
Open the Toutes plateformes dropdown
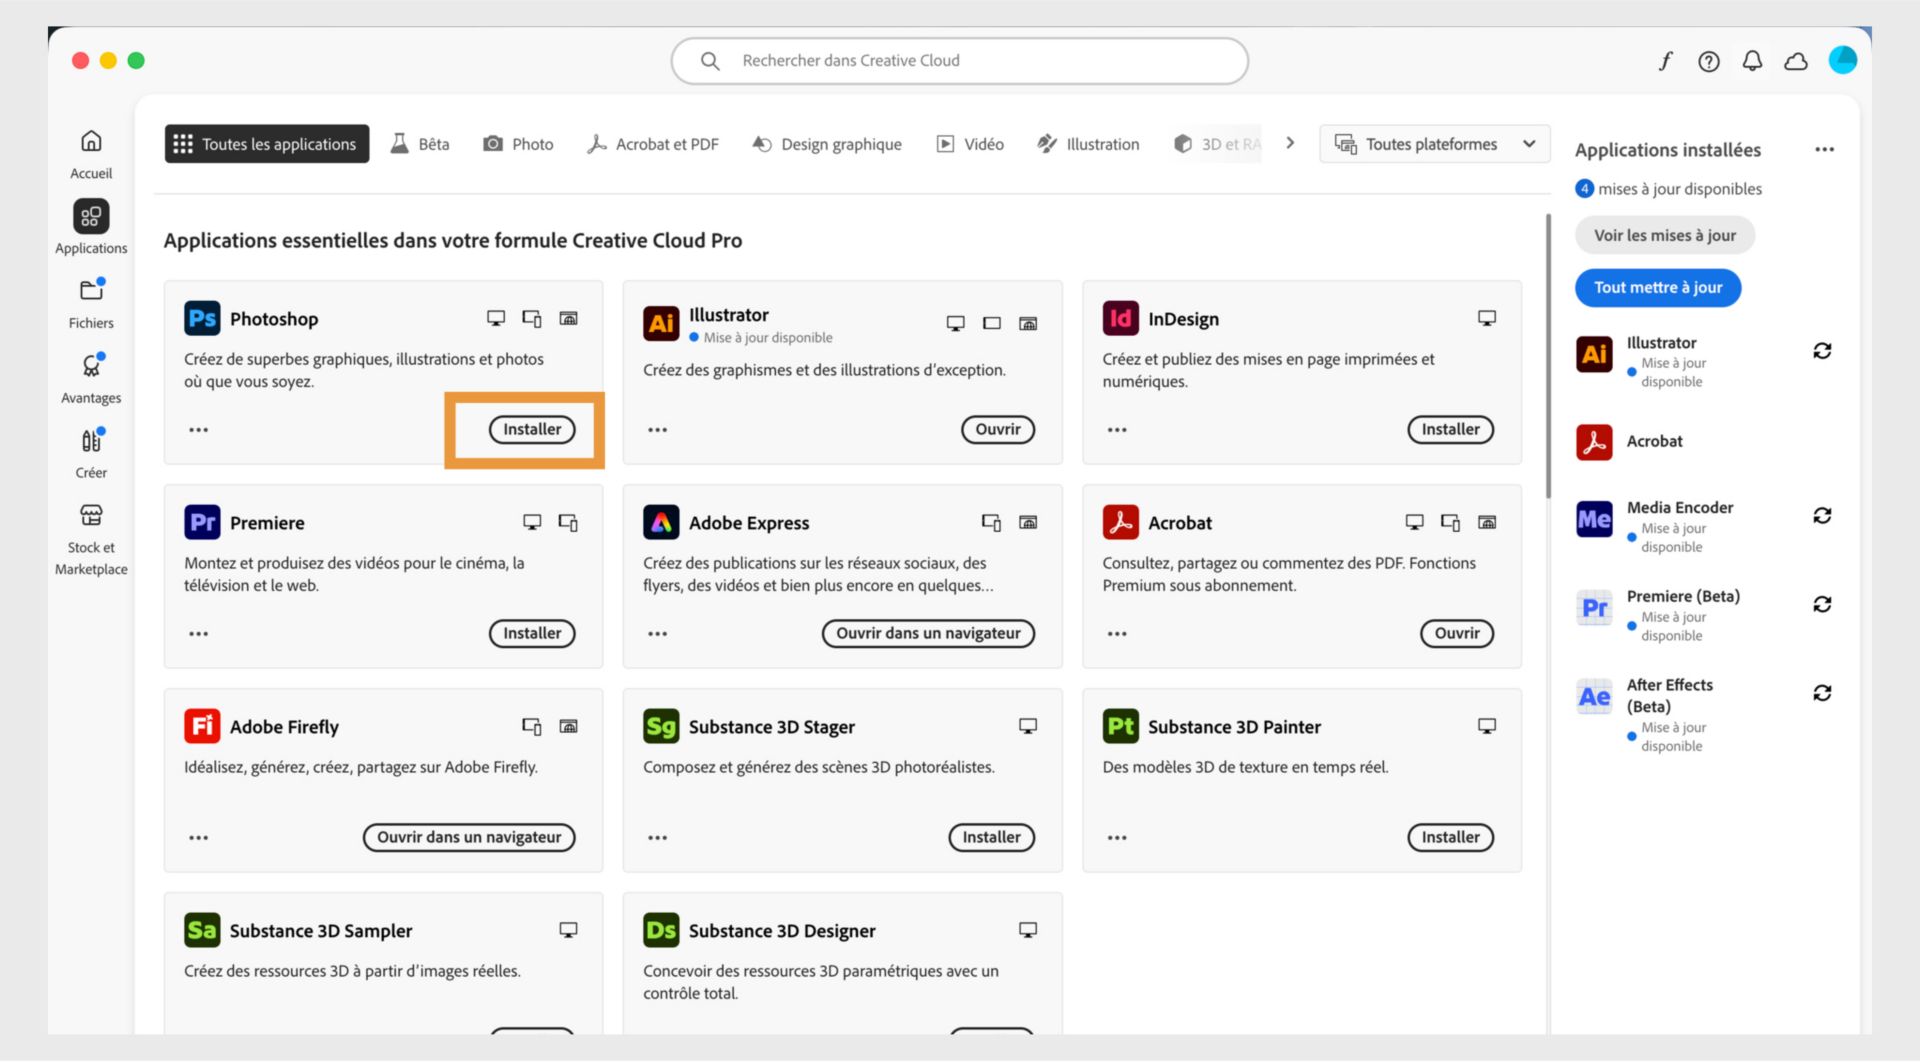1434,144
